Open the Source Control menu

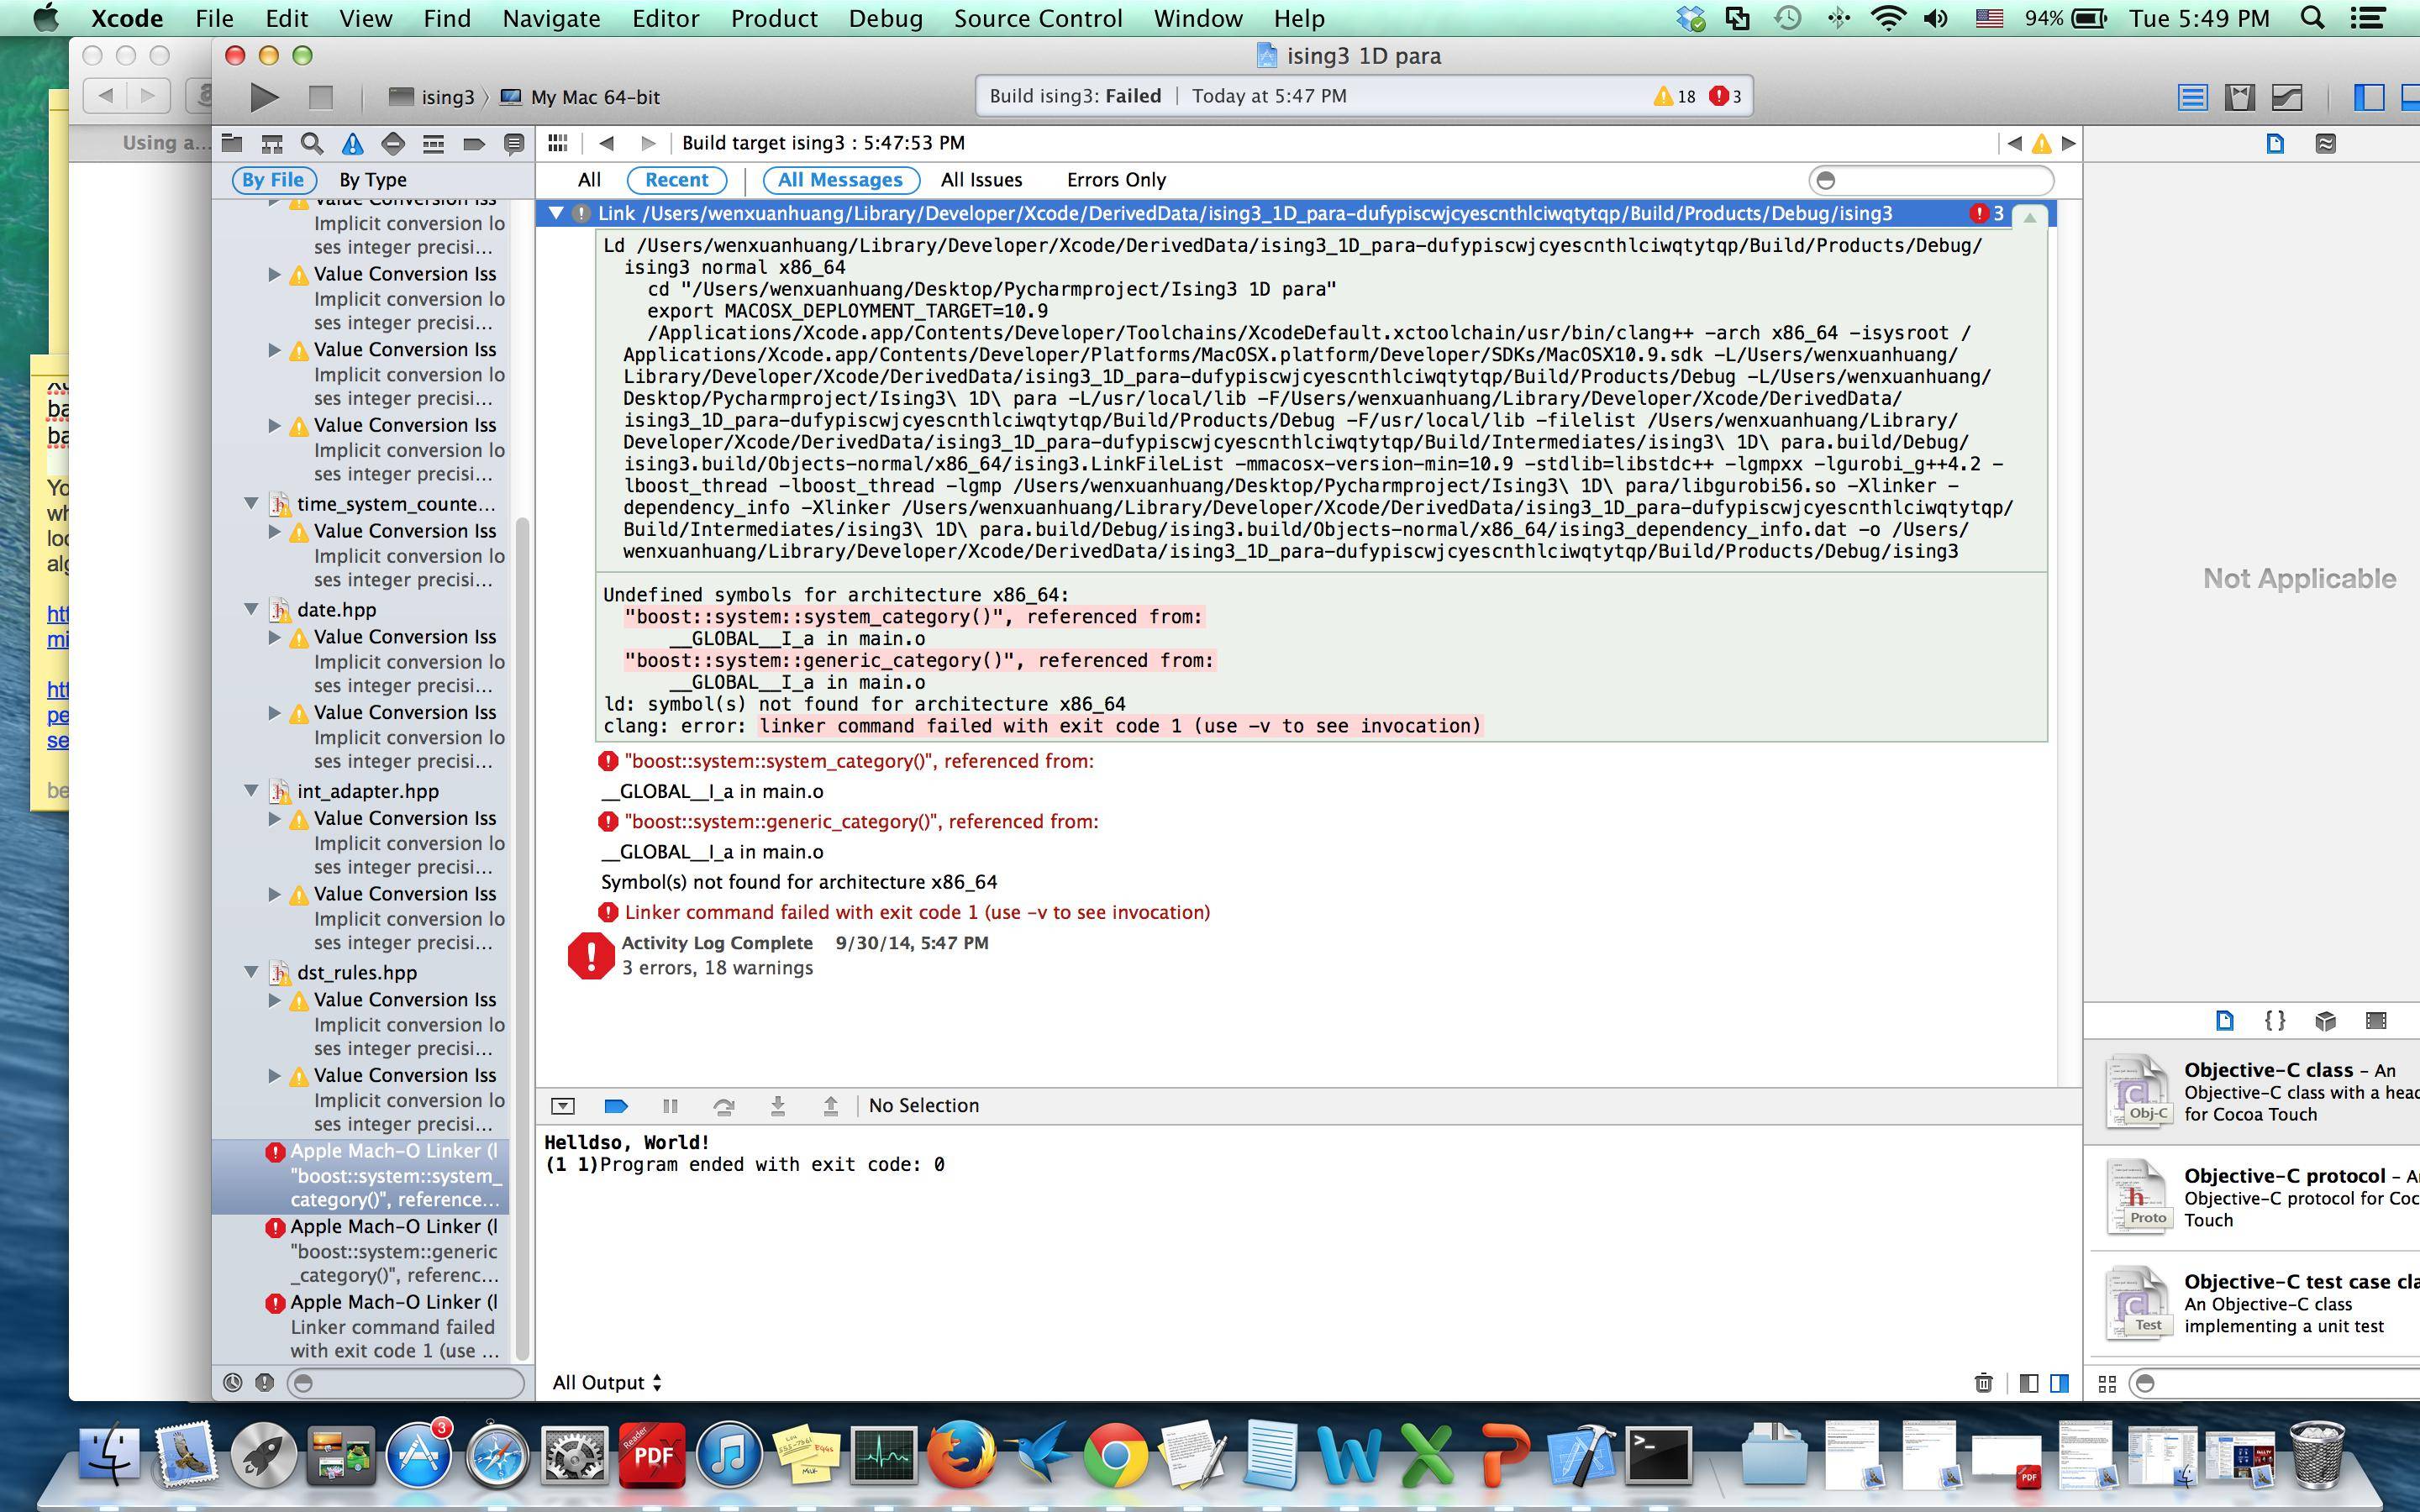pos(1038,18)
